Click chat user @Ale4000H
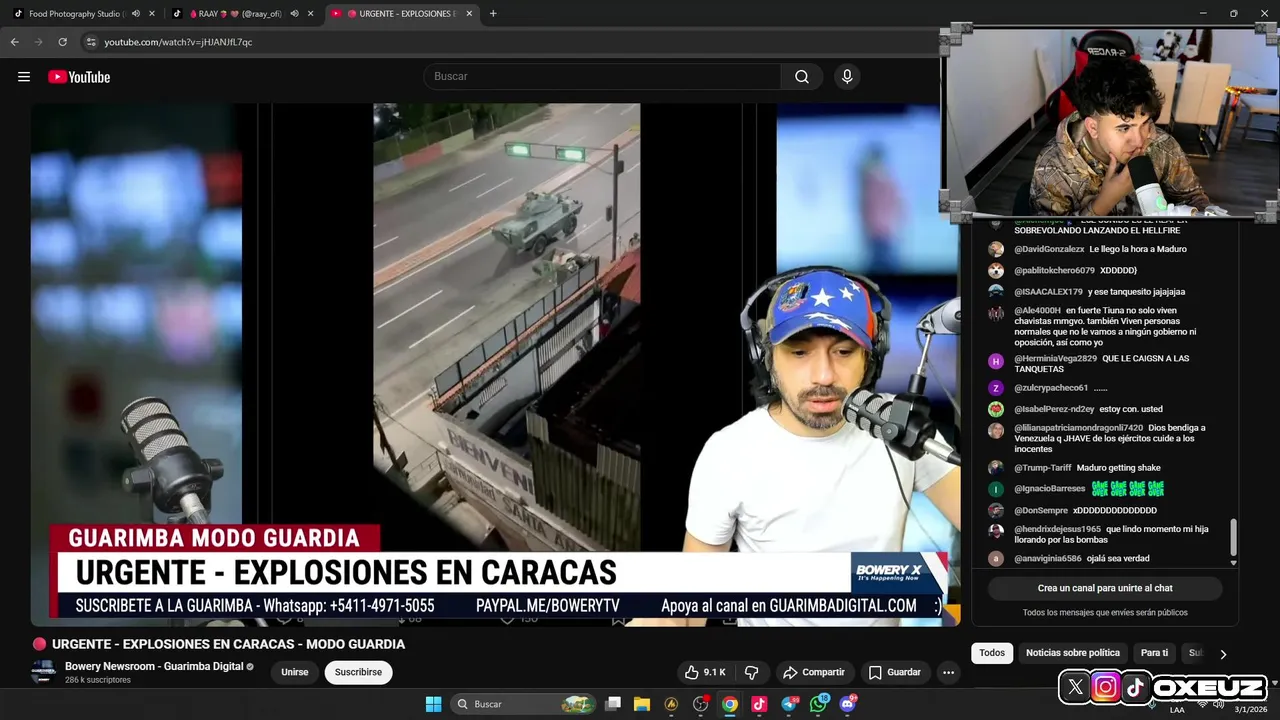This screenshot has height=720, width=1280. [1037, 311]
